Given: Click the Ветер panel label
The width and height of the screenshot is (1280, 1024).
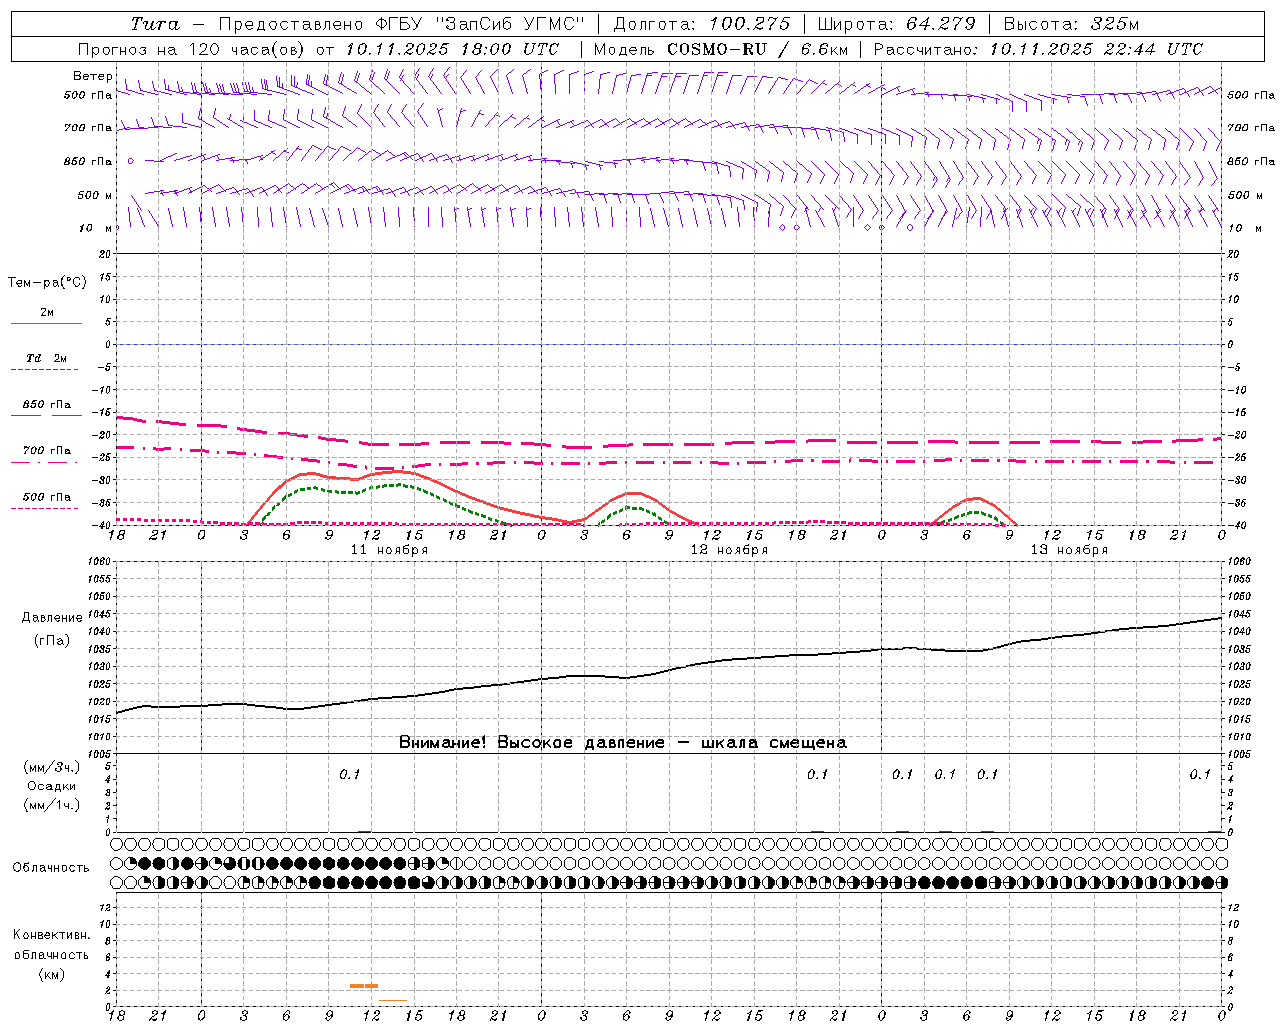Looking at the screenshot, I should 93,76.
